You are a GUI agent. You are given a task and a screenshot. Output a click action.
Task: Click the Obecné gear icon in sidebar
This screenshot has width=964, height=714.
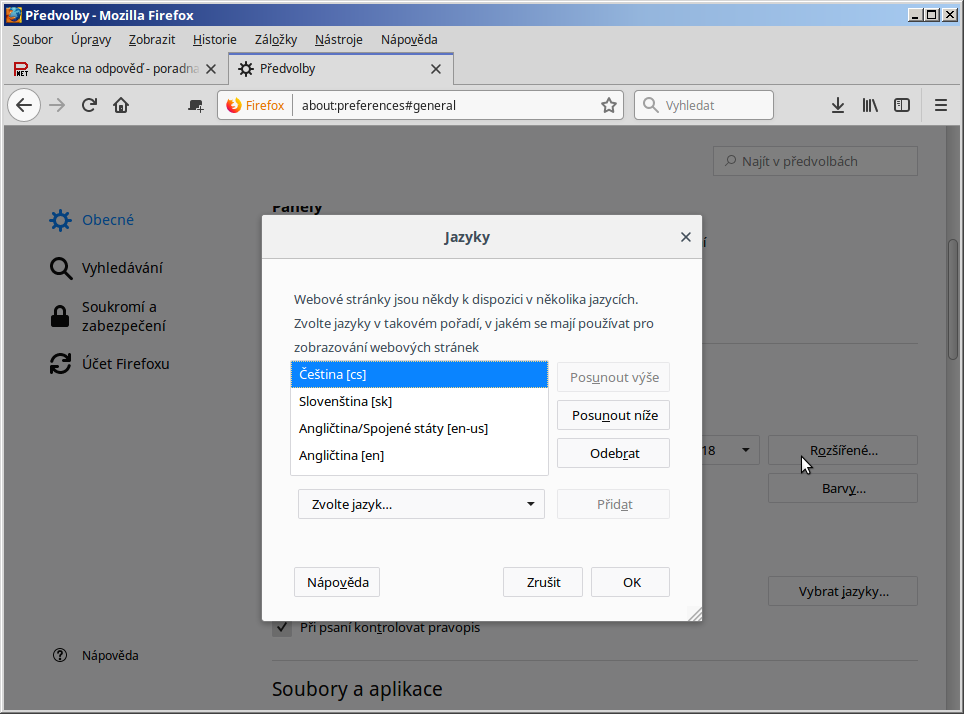pyautogui.click(x=60, y=220)
